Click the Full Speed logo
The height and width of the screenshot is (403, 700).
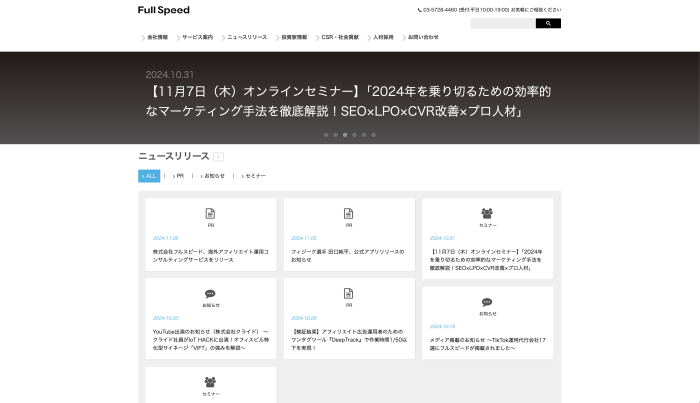[x=163, y=10]
